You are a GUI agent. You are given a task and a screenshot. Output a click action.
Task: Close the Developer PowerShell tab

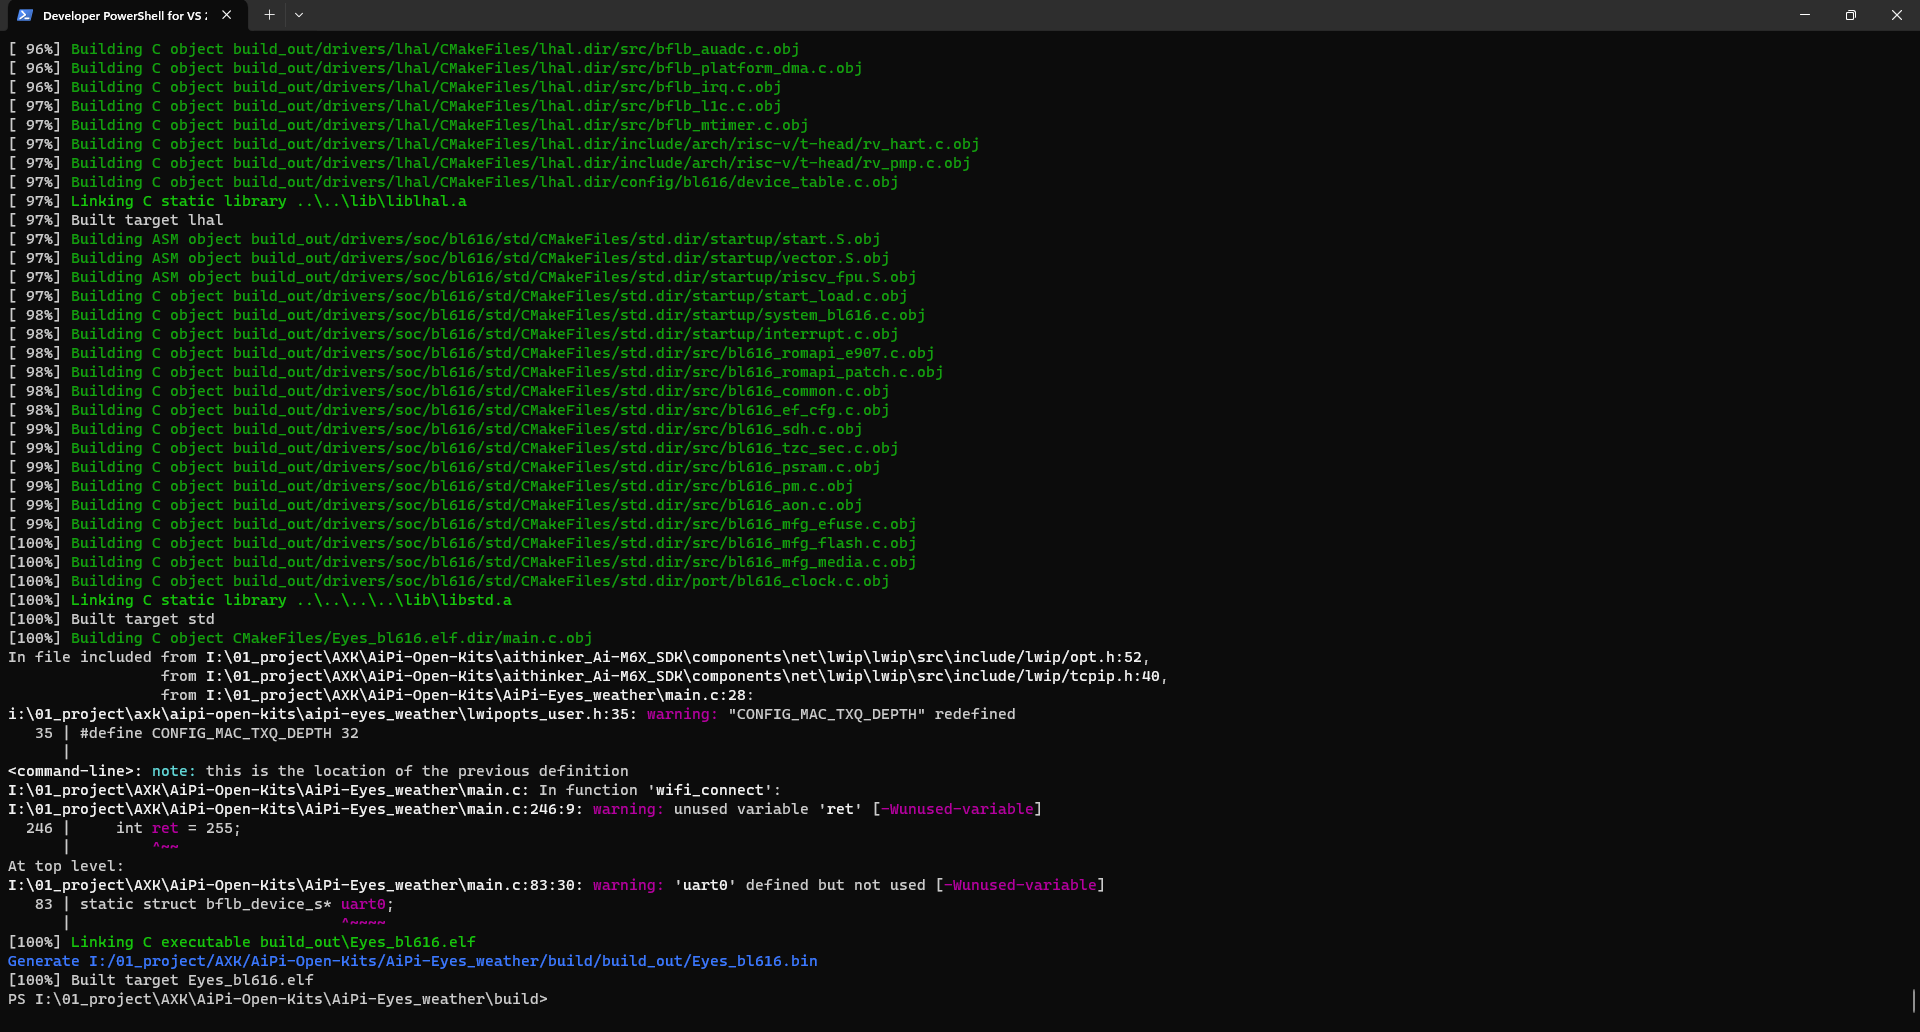(227, 15)
